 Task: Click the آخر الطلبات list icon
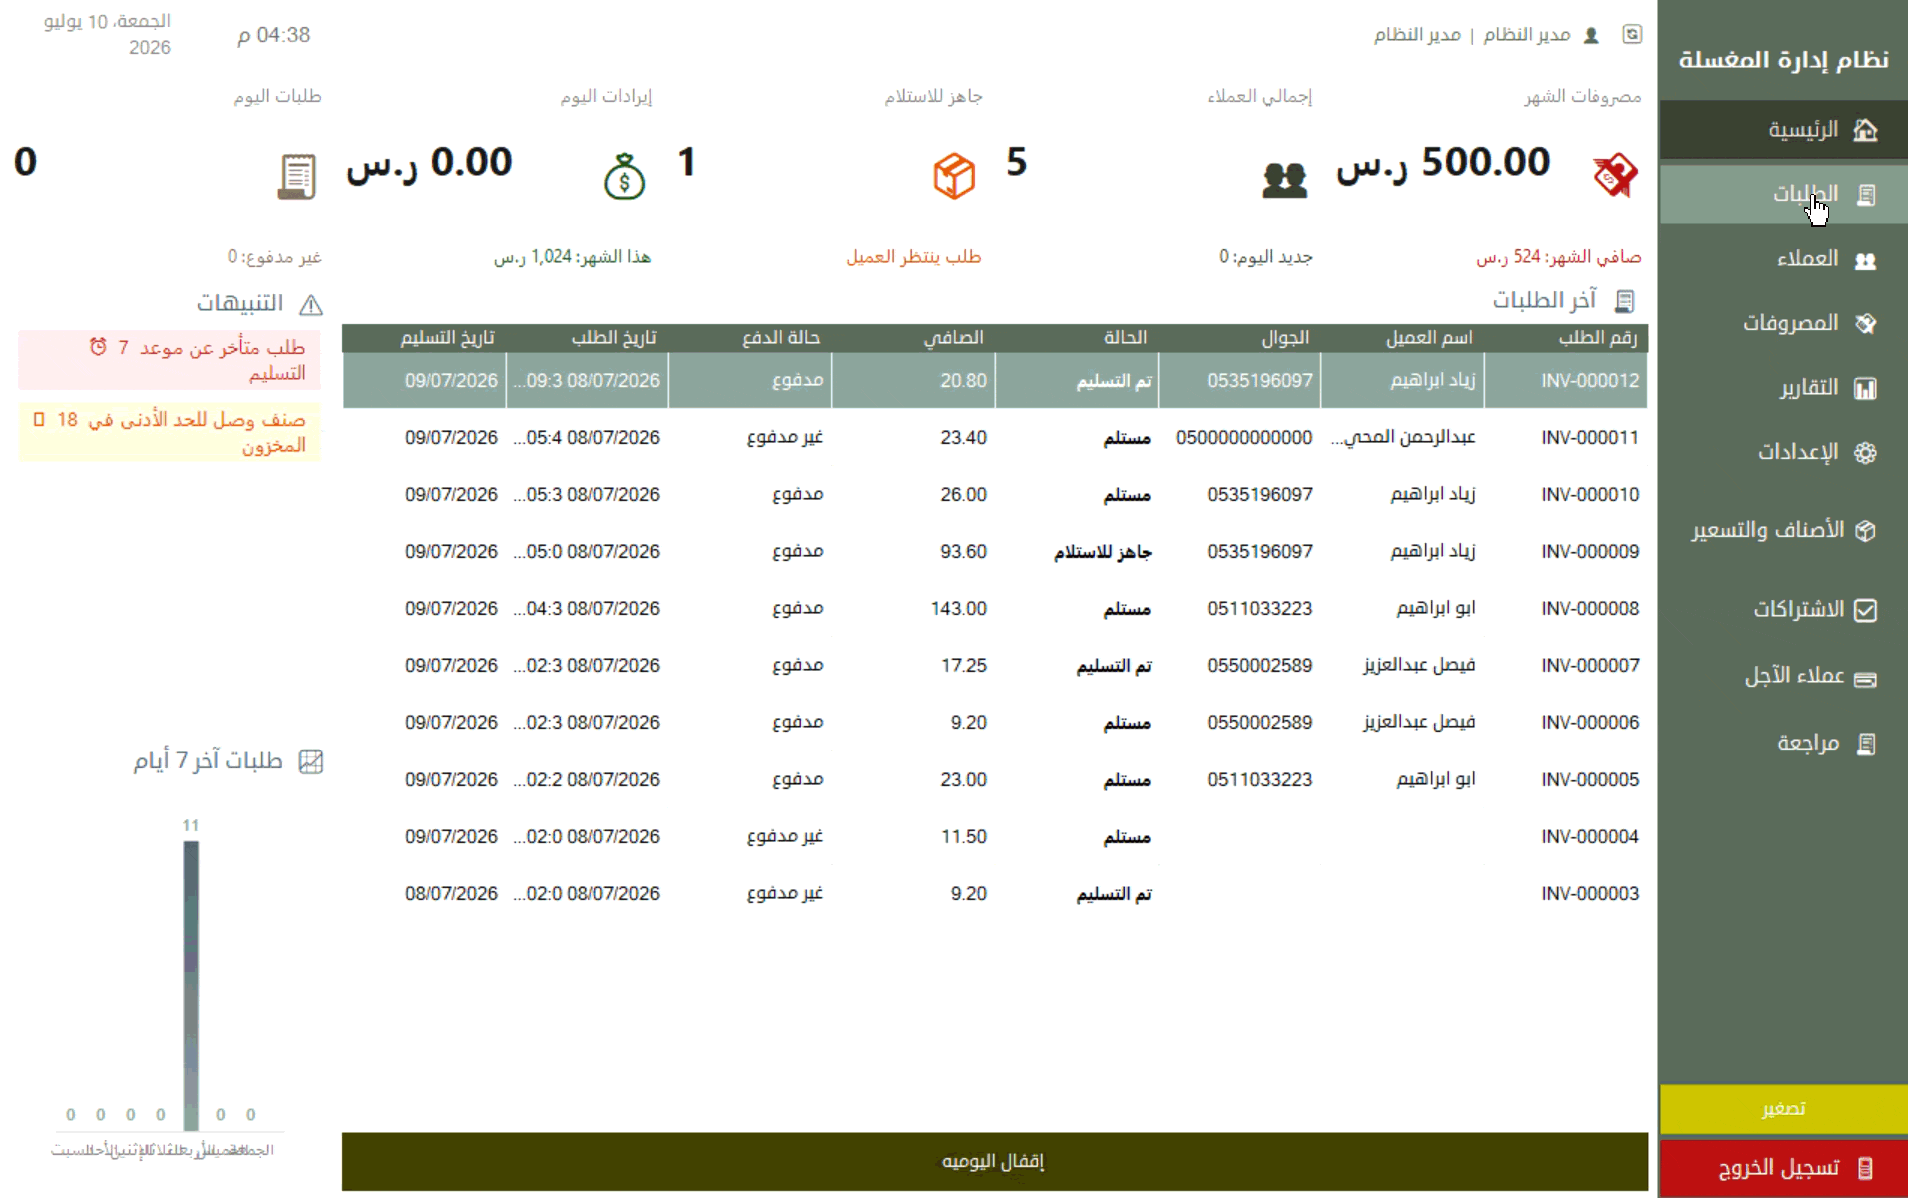point(1624,301)
